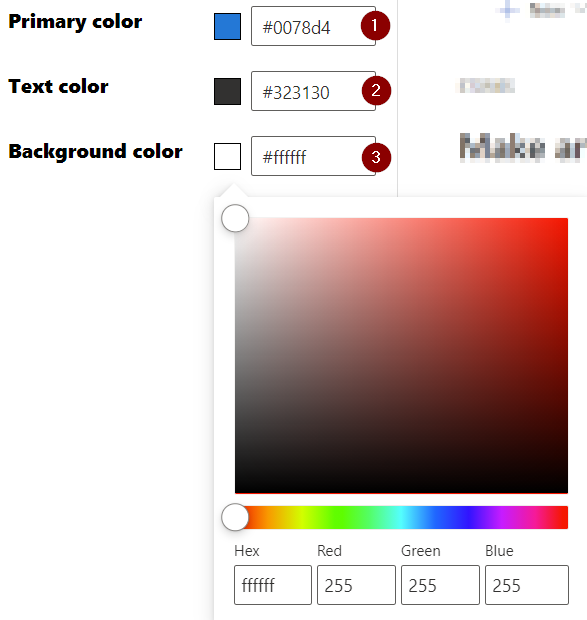
Task: Edit the Background color hex field #ffffff
Action: [313, 156]
